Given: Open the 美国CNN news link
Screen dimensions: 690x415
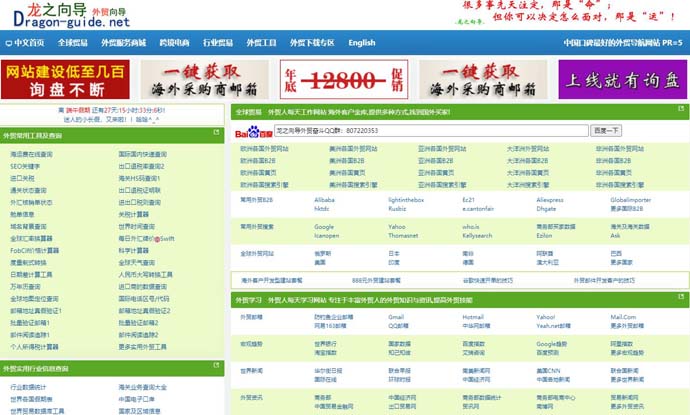Looking at the screenshot, I should click(548, 371).
